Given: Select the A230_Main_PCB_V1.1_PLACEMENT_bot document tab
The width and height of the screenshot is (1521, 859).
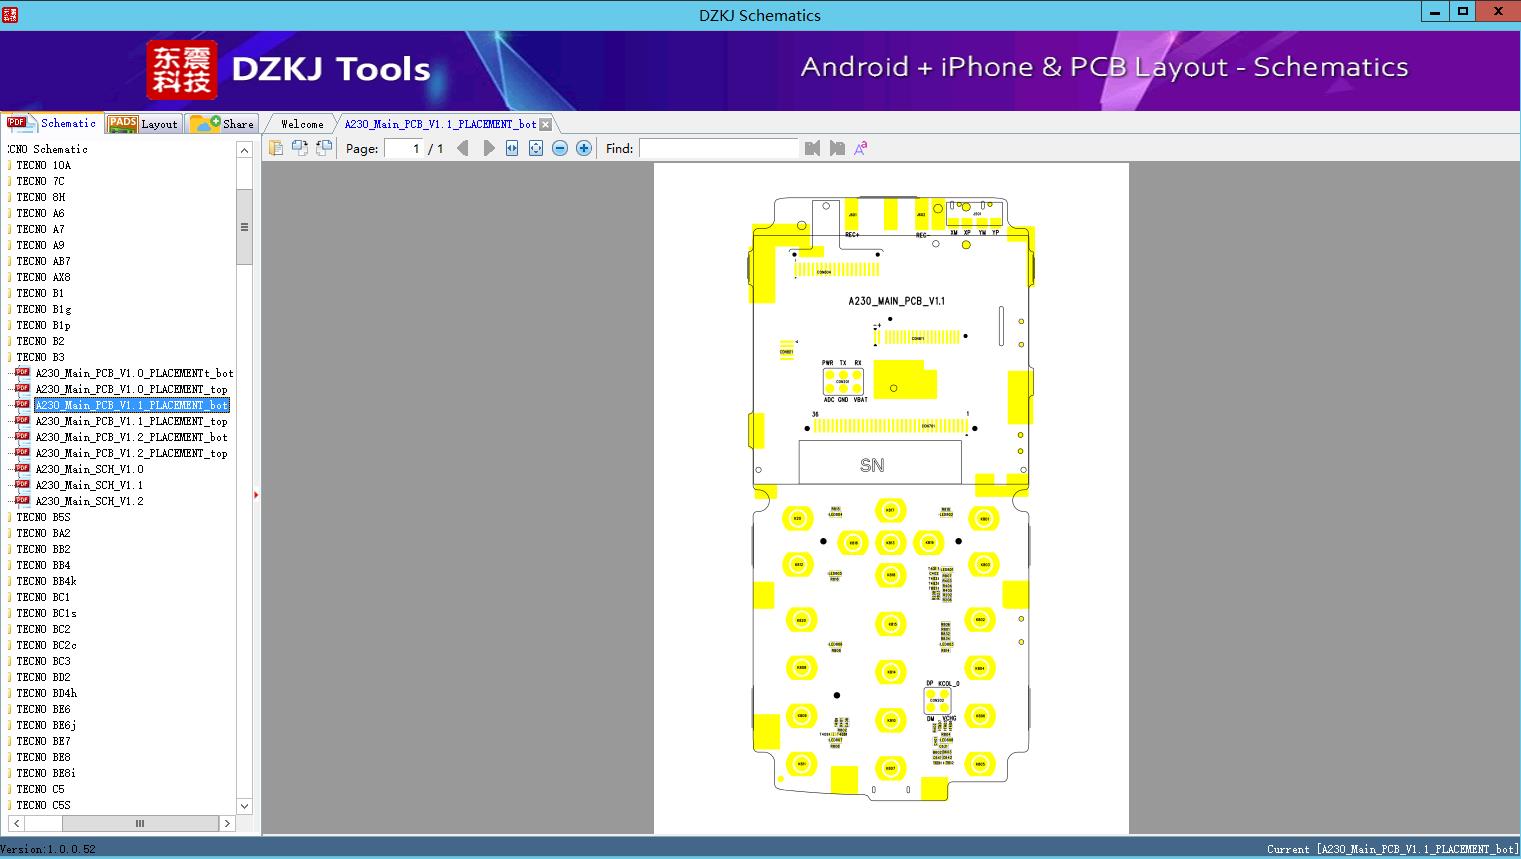Looking at the screenshot, I should click(440, 124).
